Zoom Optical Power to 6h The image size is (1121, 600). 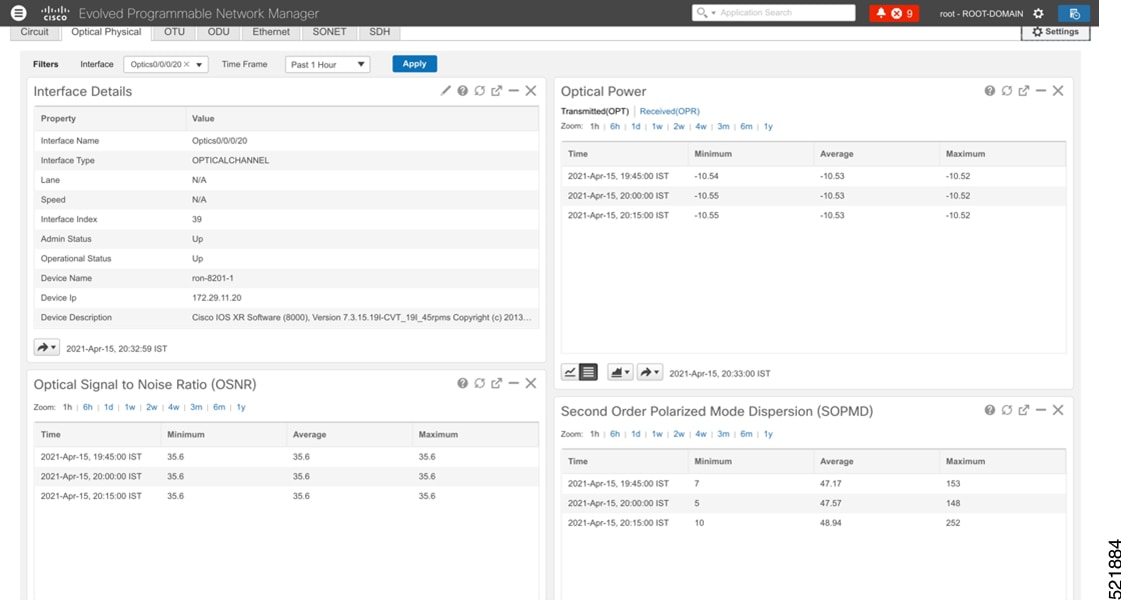615,127
